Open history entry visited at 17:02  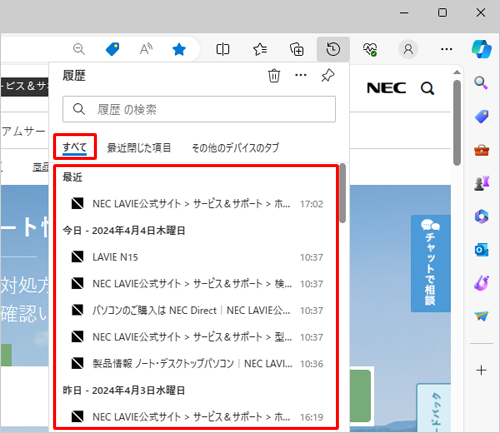tap(197, 203)
